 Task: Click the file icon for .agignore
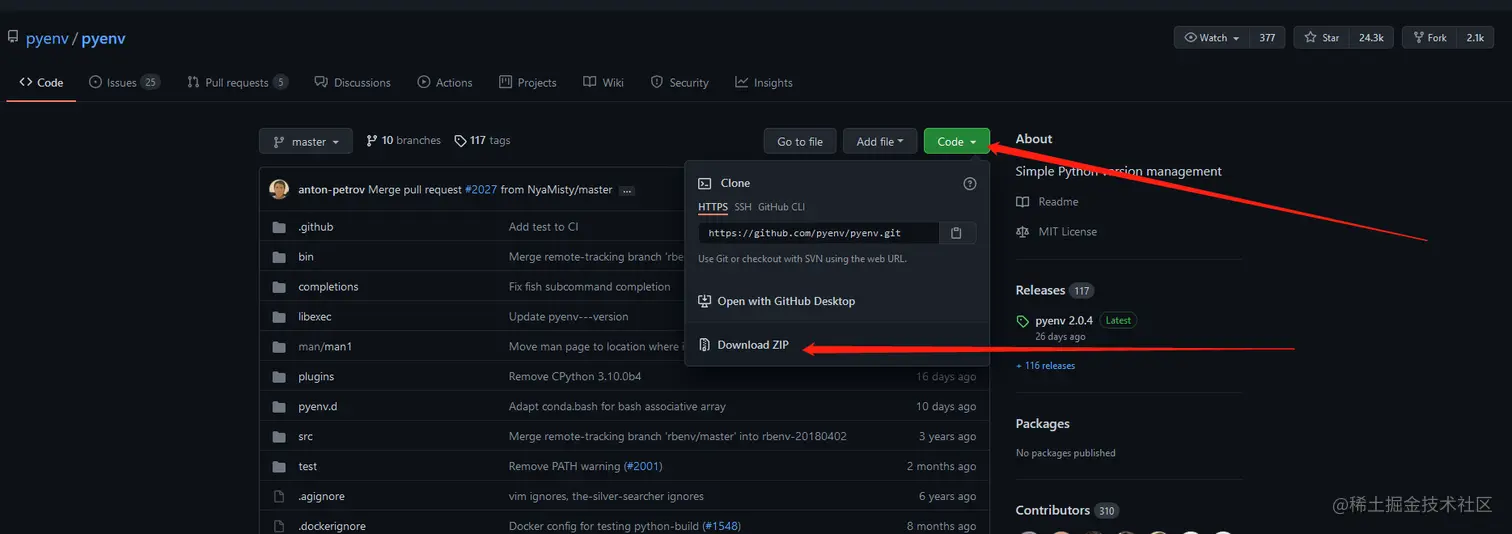point(279,497)
